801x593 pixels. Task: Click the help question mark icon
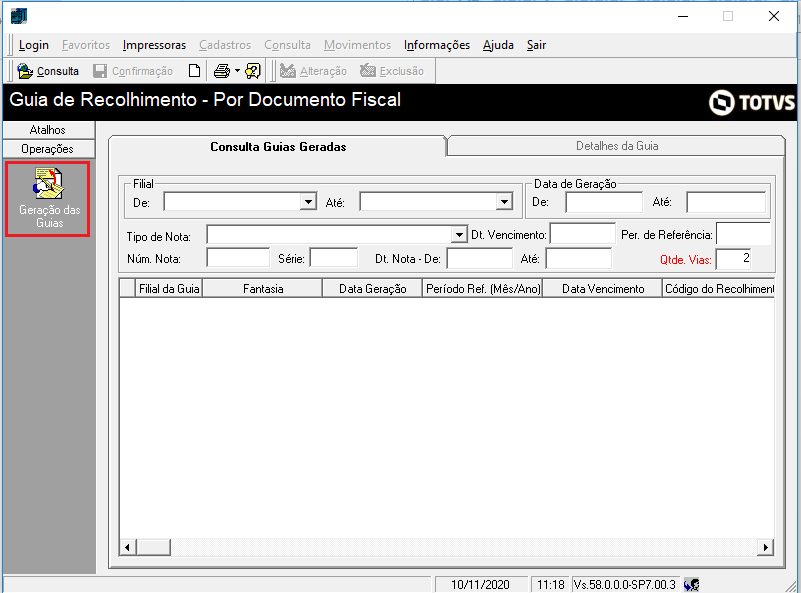(252, 71)
